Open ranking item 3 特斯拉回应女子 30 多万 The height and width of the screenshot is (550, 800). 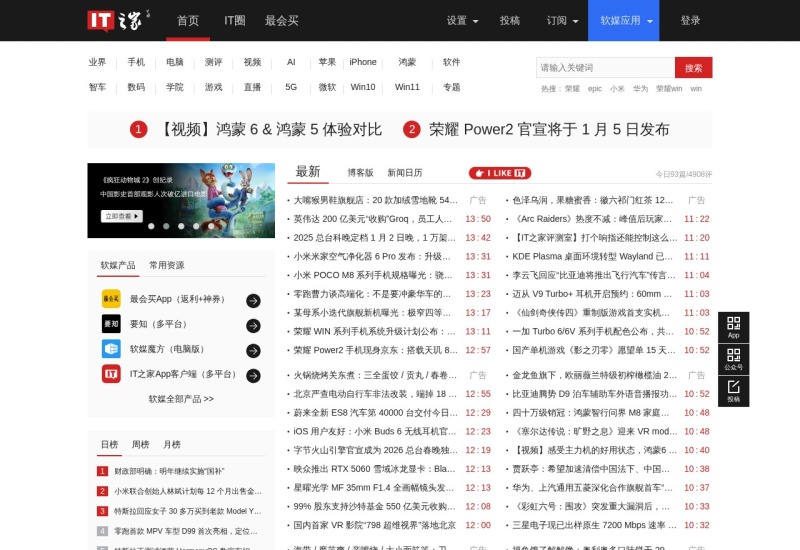point(188,511)
